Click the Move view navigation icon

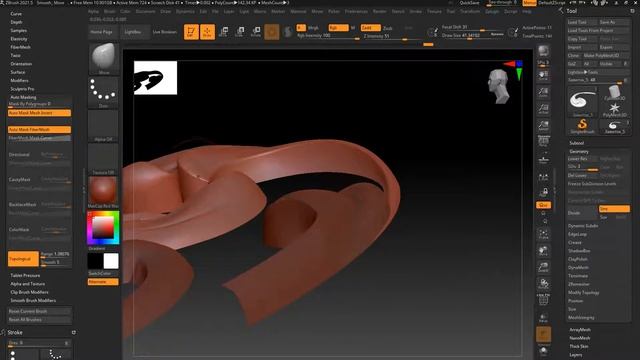pos(543,251)
